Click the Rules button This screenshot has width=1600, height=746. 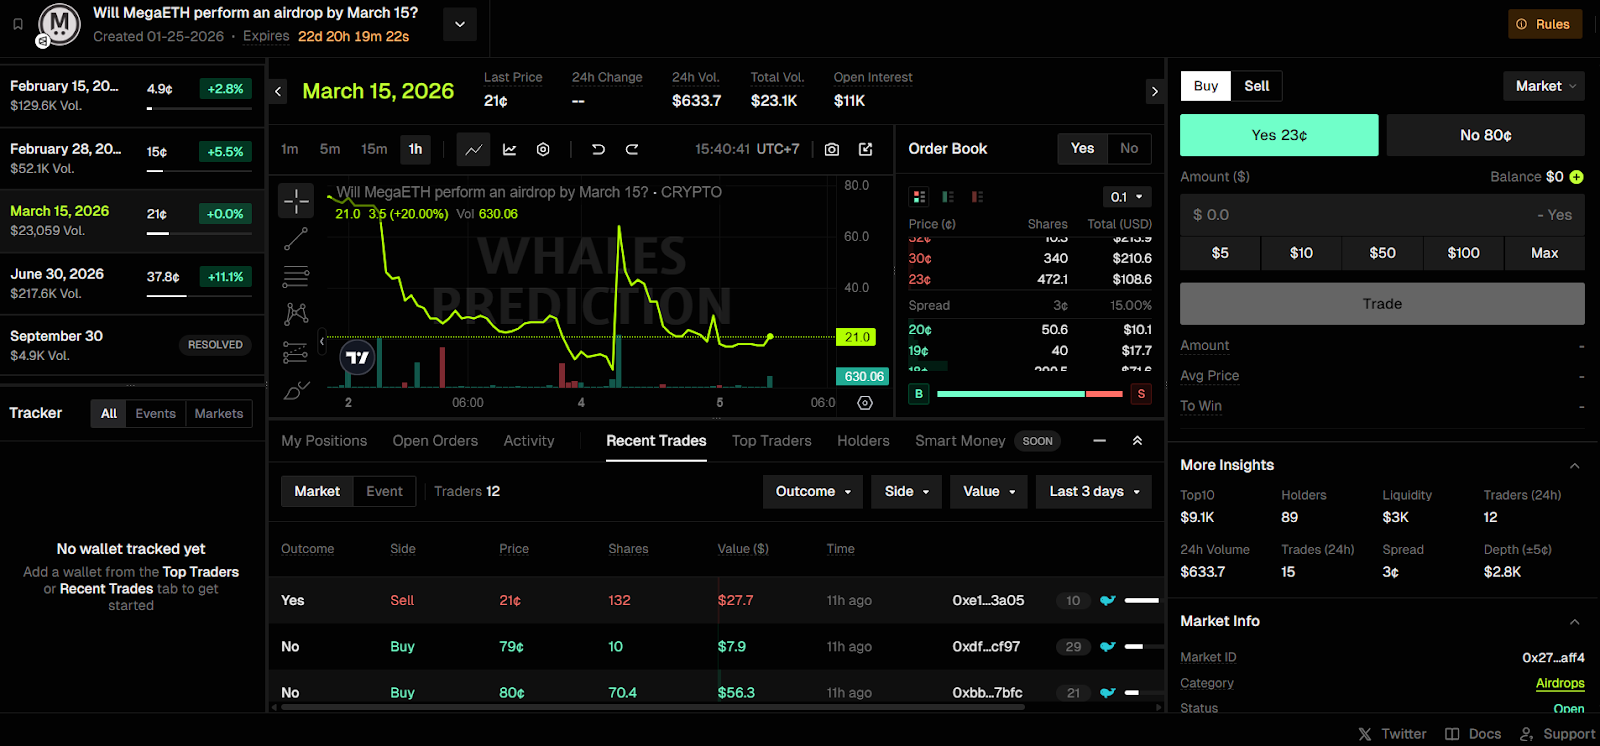coord(1544,24)
